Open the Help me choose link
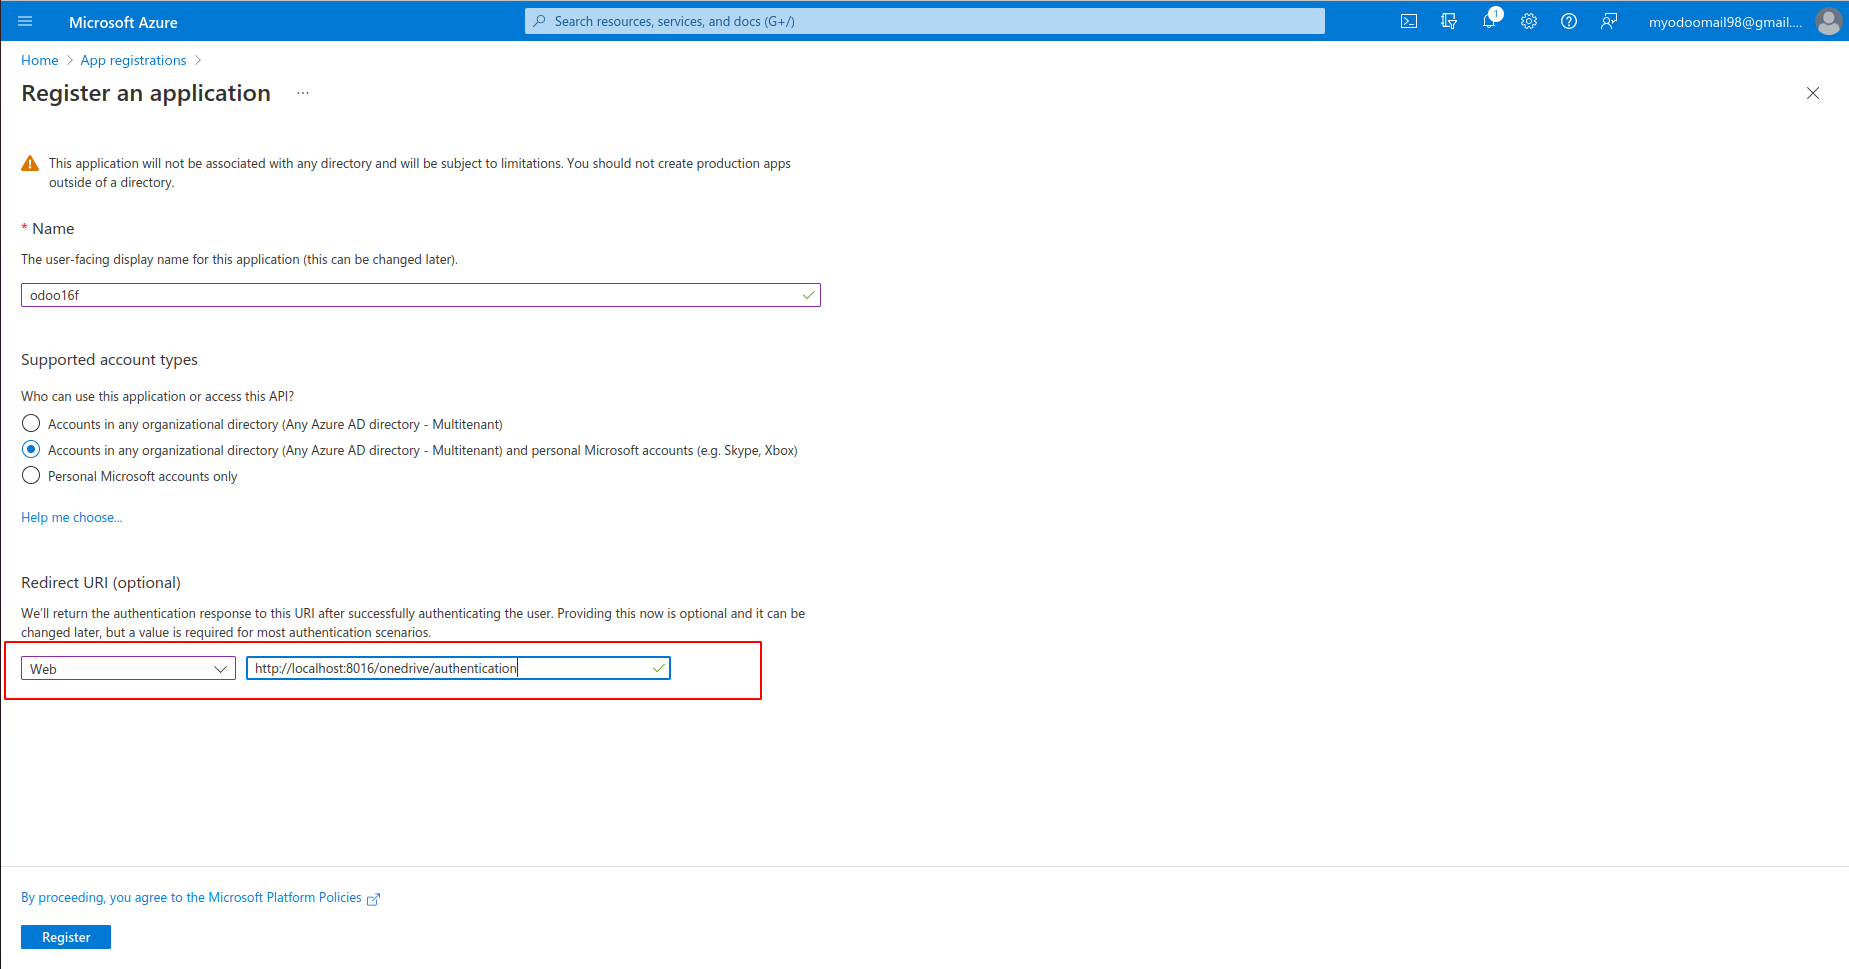Viewport: 1849px width, 969px height. (71, 517)
